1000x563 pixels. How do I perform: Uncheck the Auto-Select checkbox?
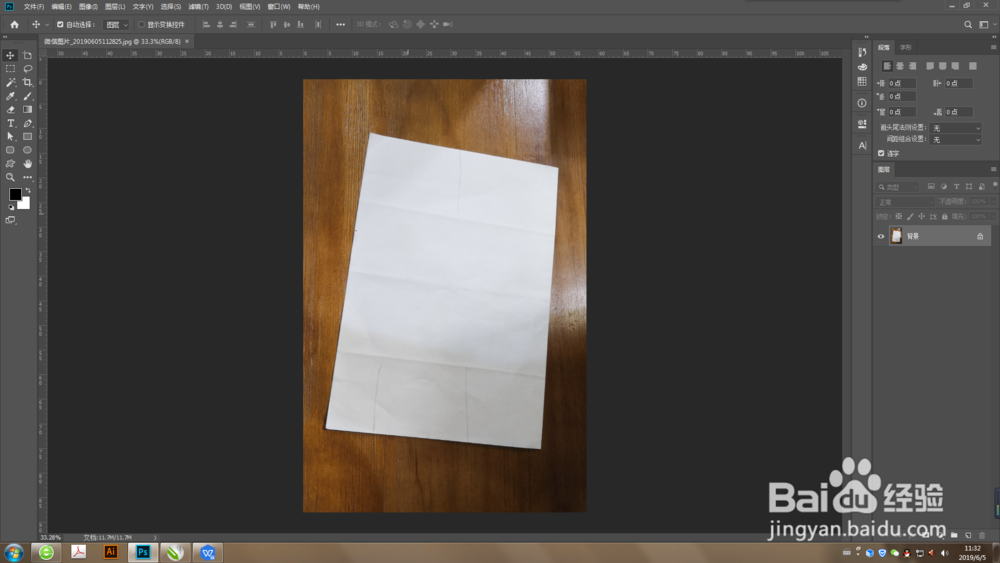pos(60,25)
